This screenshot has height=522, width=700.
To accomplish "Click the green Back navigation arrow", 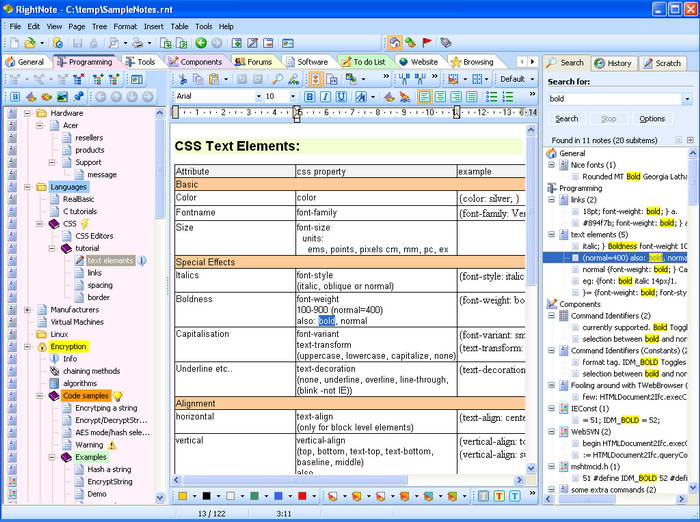I will 201,43.
